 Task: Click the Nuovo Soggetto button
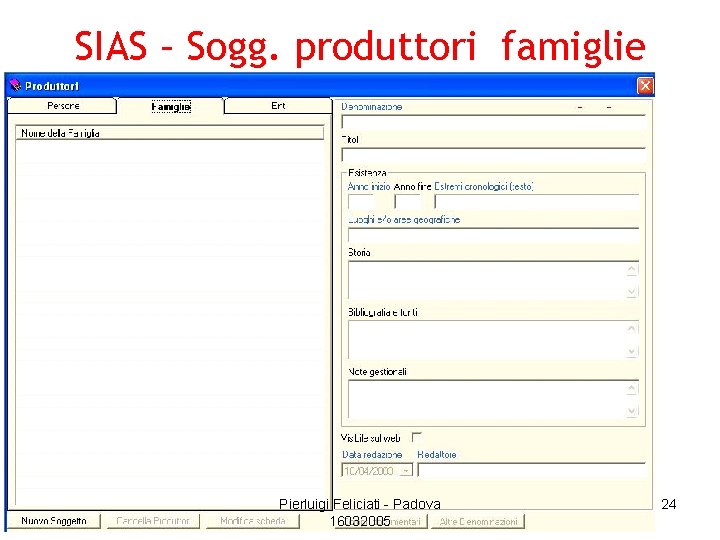[x=54, y=521]
